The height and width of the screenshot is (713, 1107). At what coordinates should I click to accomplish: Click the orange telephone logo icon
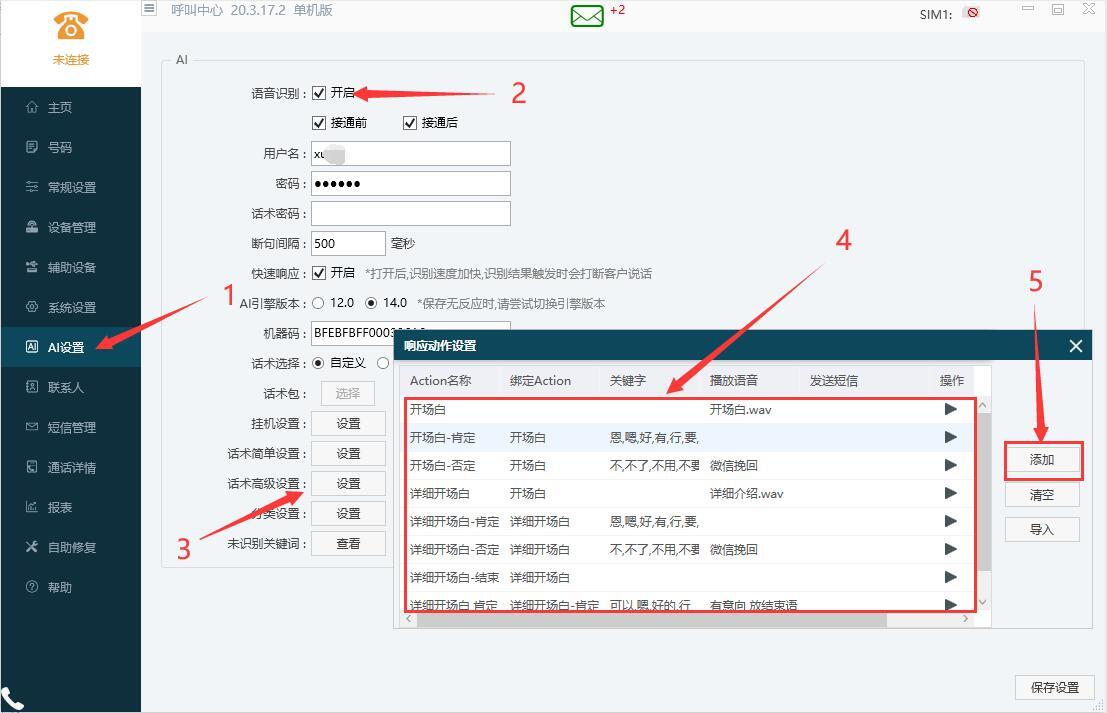point(71,26)
